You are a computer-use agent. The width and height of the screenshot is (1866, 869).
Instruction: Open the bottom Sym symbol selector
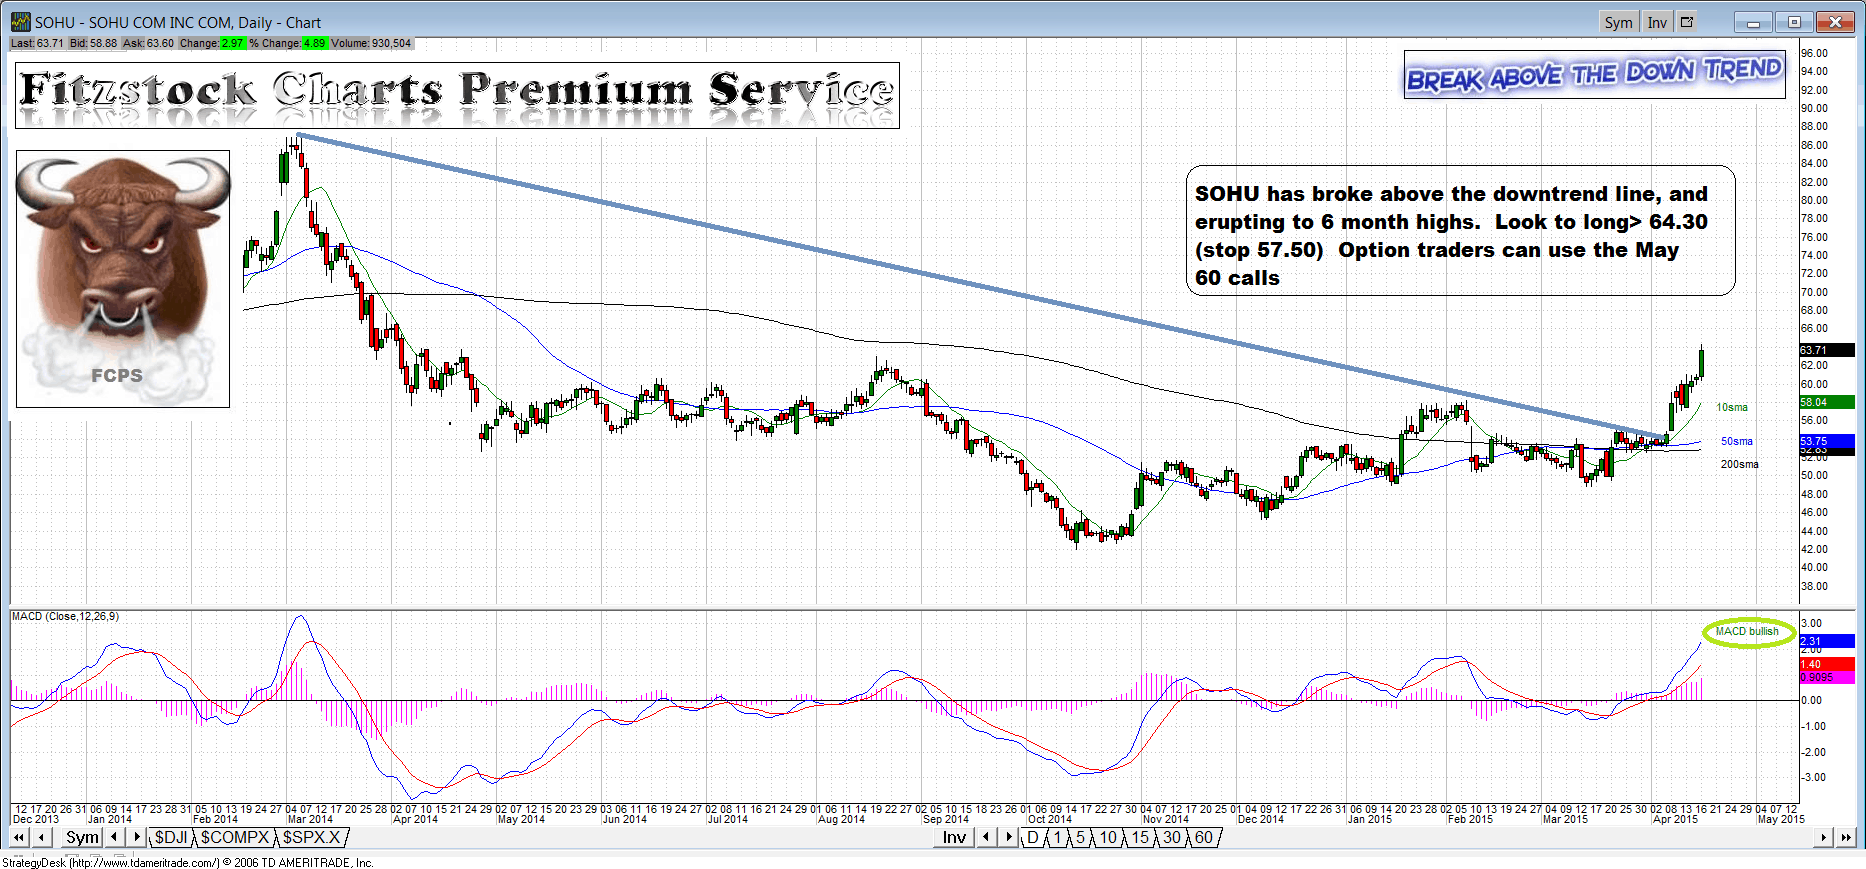point(82,838)
